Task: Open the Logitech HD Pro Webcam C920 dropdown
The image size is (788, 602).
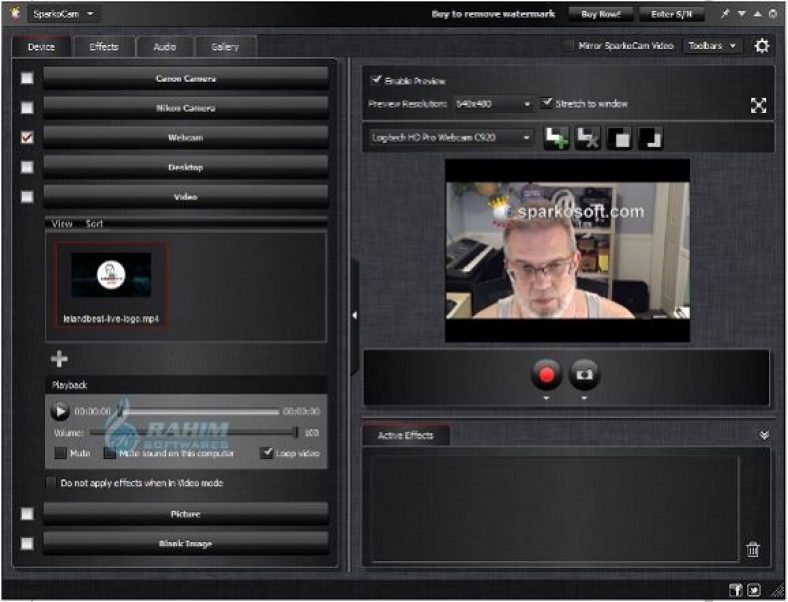Action: 451,138
